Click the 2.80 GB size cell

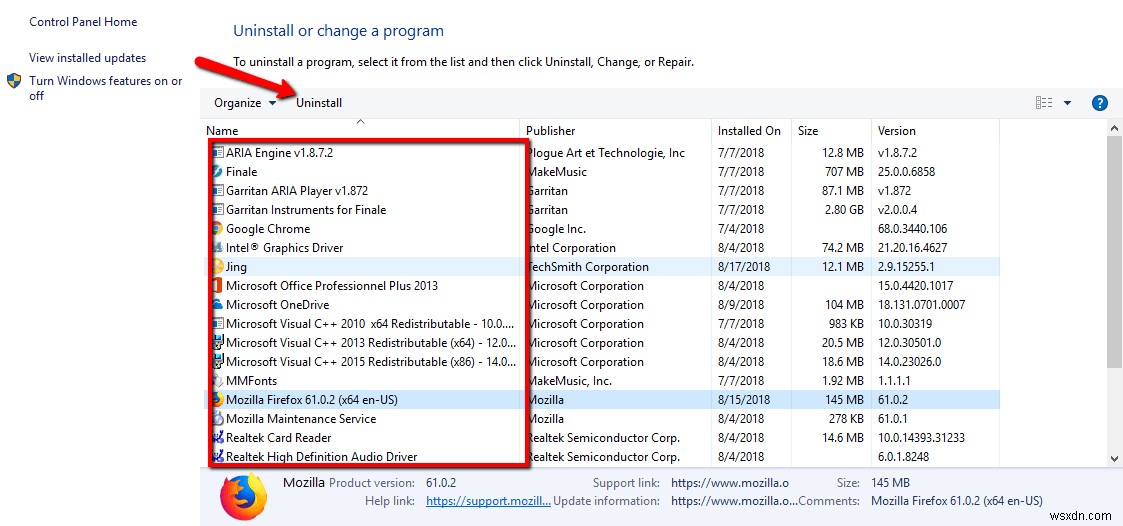[x=844, y=210]
